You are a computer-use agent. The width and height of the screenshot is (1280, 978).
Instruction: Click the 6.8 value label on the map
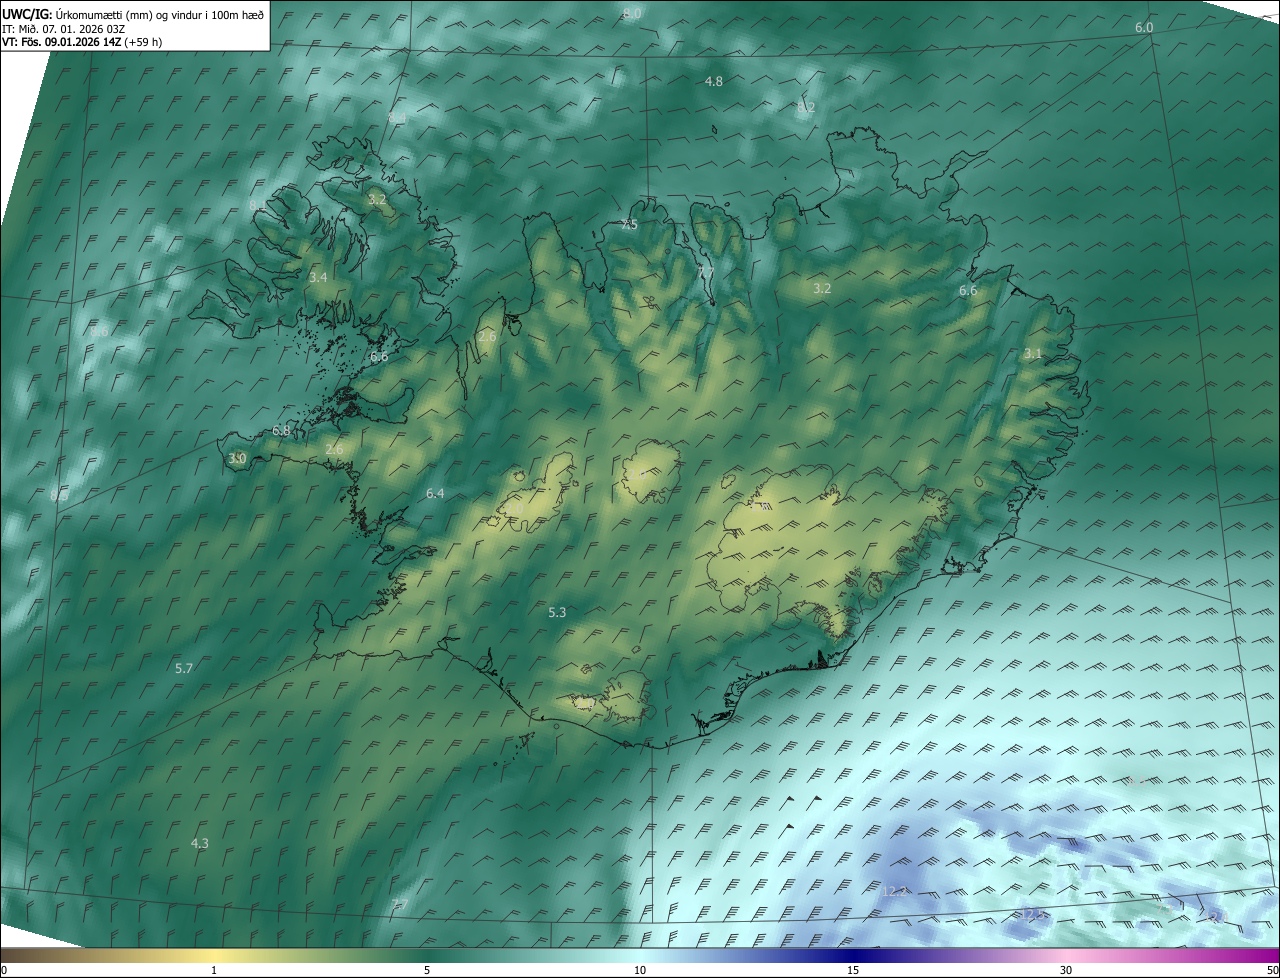pos(281,431)
